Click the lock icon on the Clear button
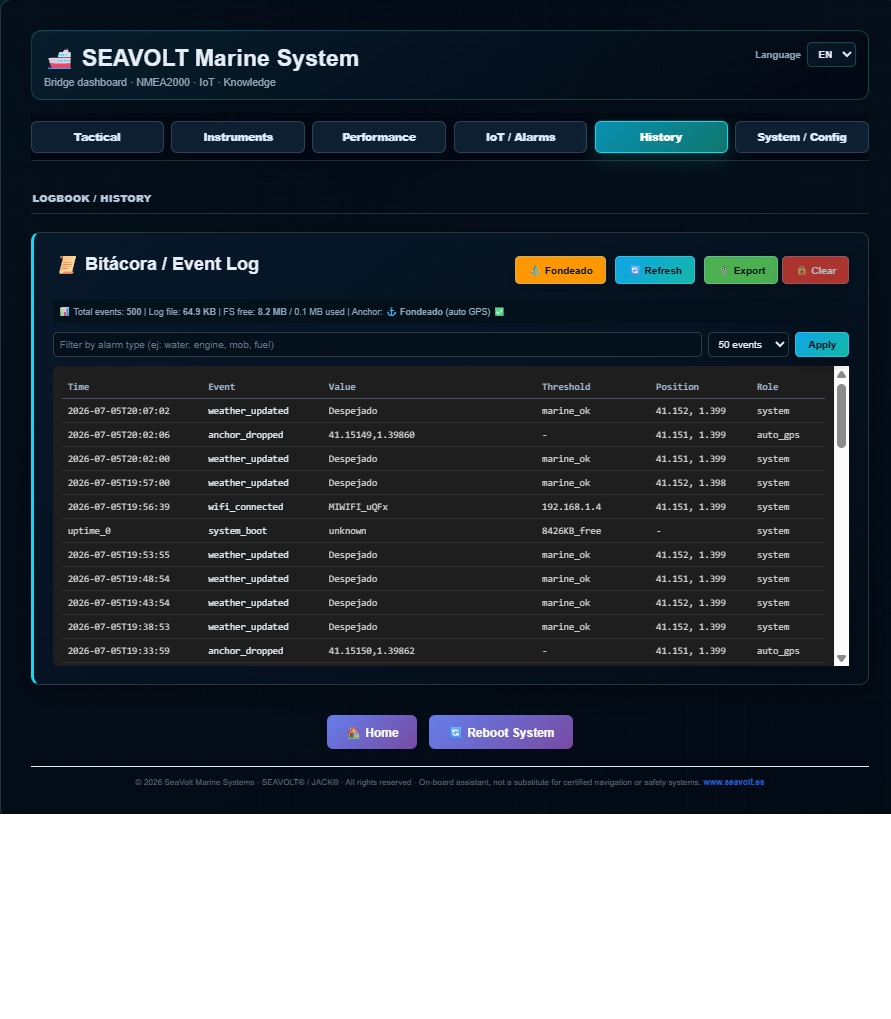The height and width of the screenshot is (1019, 891). 801,270
